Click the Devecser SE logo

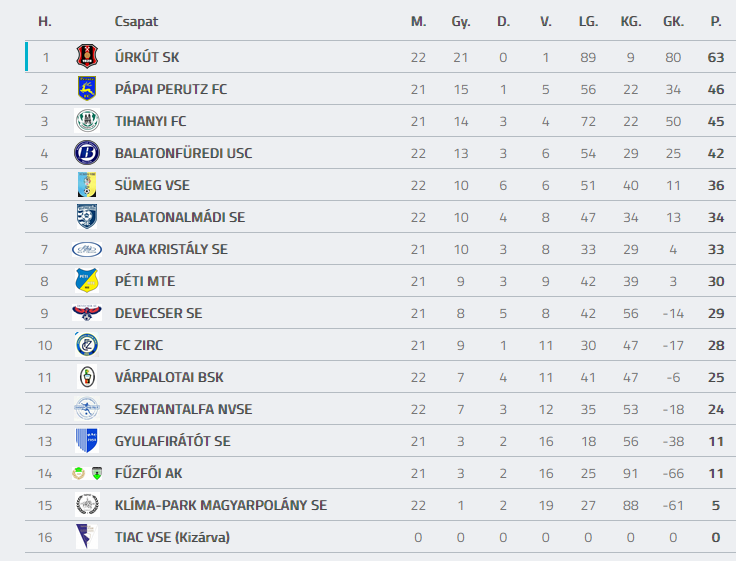pos(87,313)
